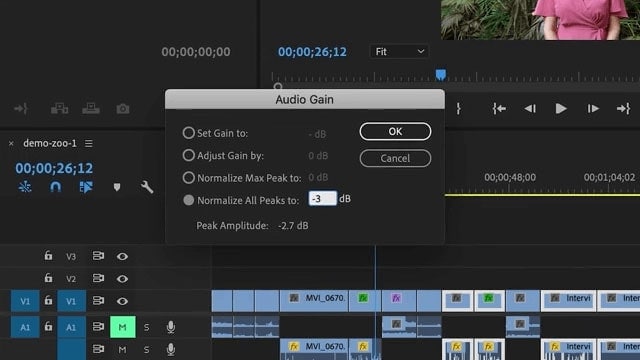Go to In point in program monitor

pyautogui.click(x=499, y=109)
